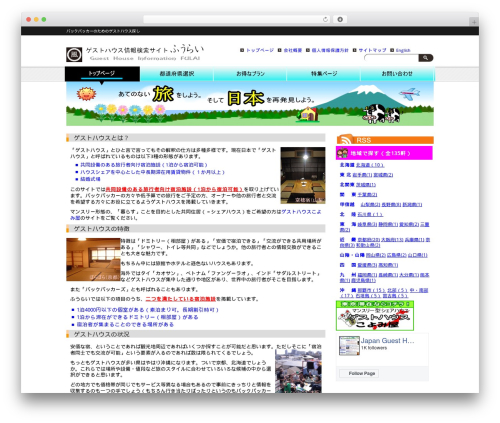
Task: Click the Japanese-style room photo
Action: pyautogui.click(x=93, y=259)
